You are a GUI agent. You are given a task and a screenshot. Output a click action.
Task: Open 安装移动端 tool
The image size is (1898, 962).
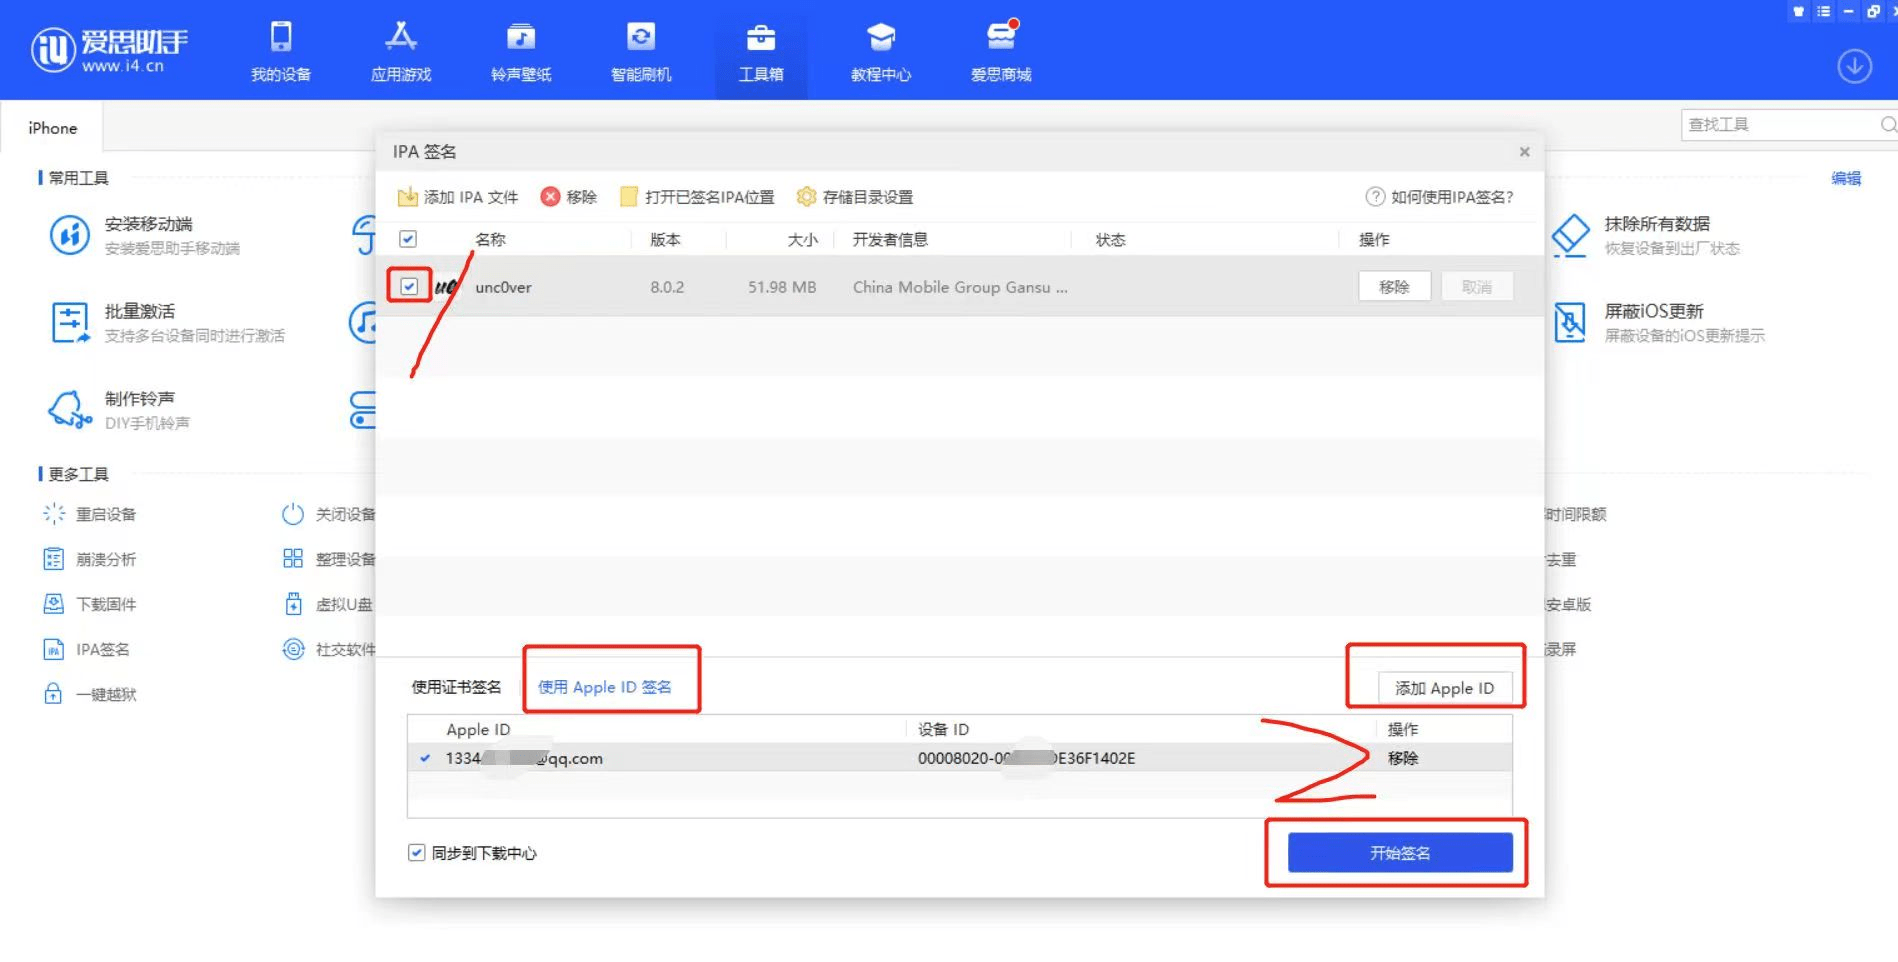coord(145,235)
